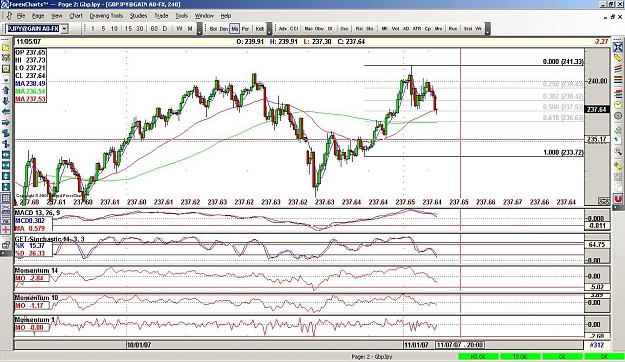Click the blue right arrow on left toolbar
625x362 pixels.
6,122
